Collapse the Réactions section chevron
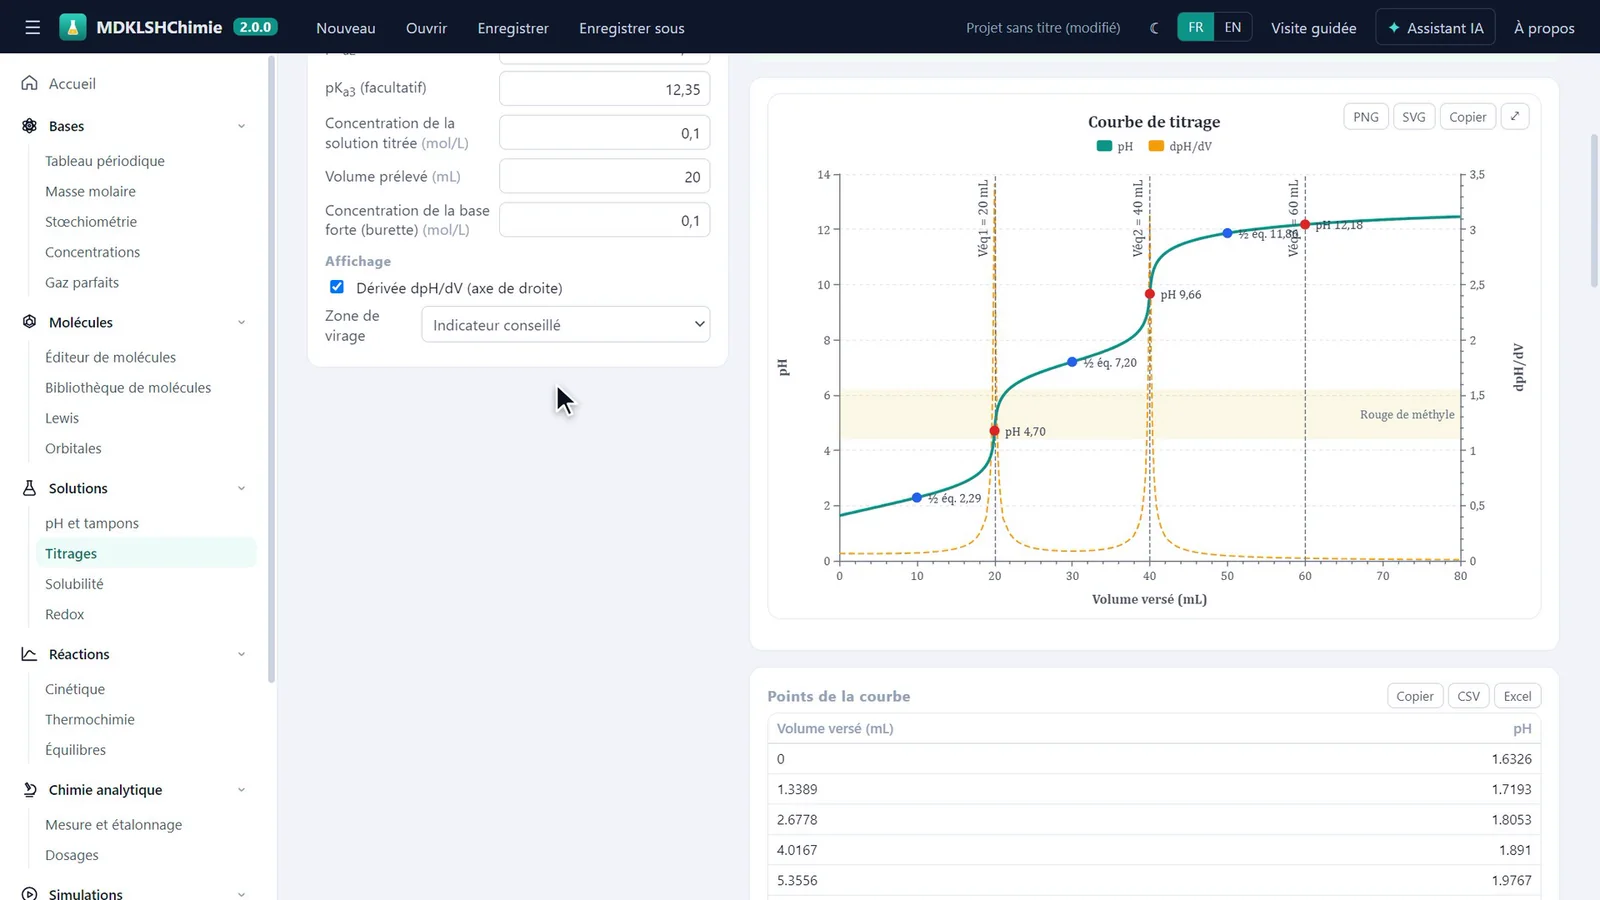The height and width of the screenshot is (900, 1600). coord(241,654)
